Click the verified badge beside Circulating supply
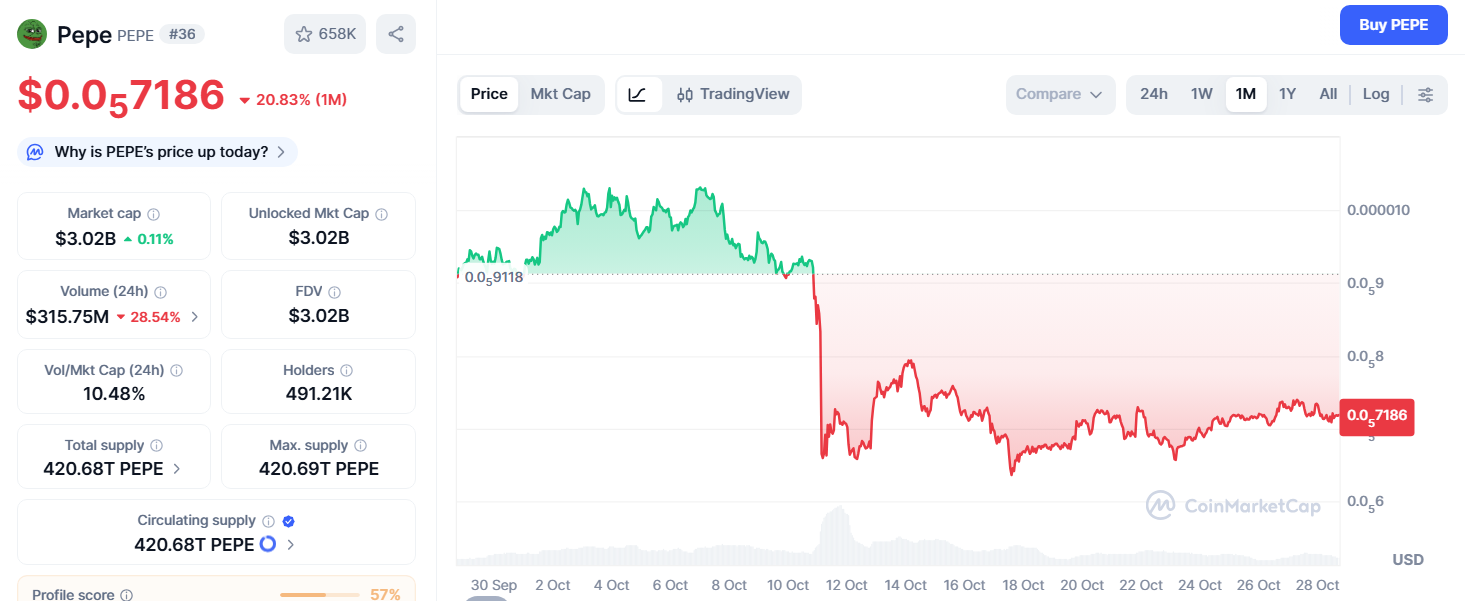Image resolution: width=1465 pixels, height=601 pixels. pyautogui.click(x=289, y=520)
